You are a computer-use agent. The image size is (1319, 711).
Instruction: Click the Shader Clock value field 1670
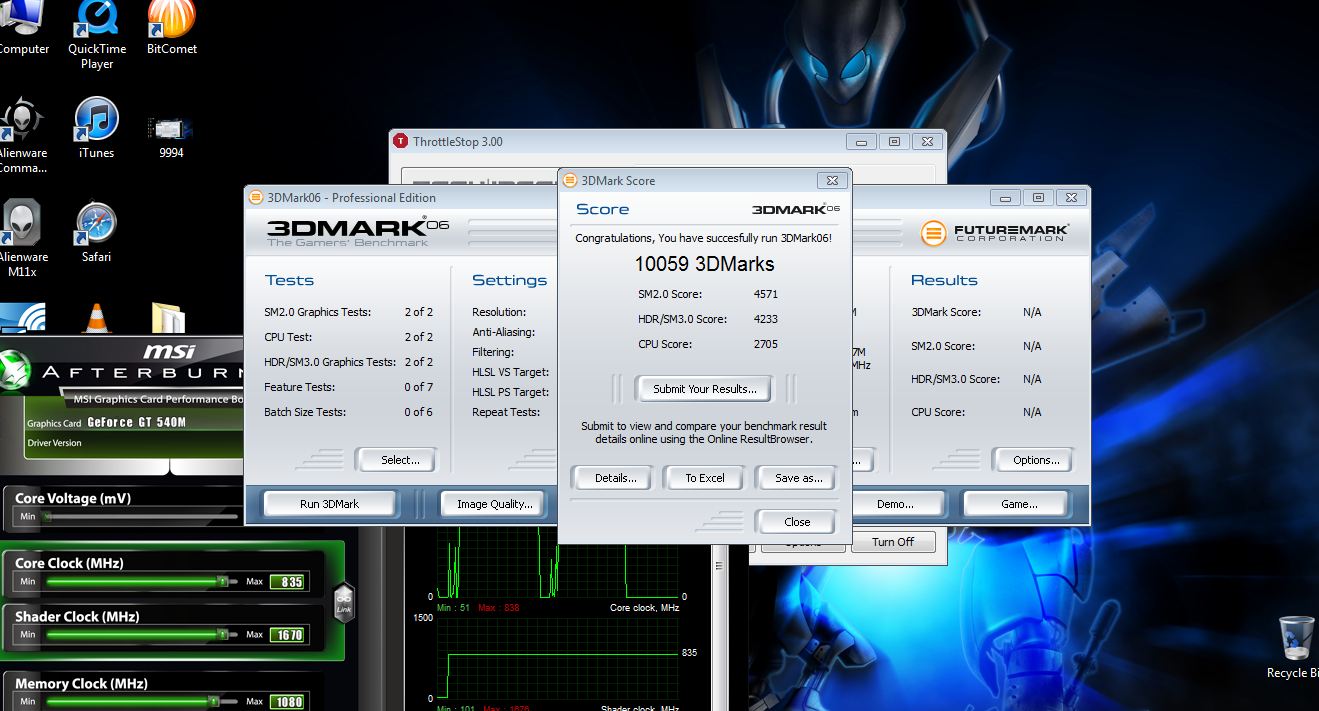[288, 634]
